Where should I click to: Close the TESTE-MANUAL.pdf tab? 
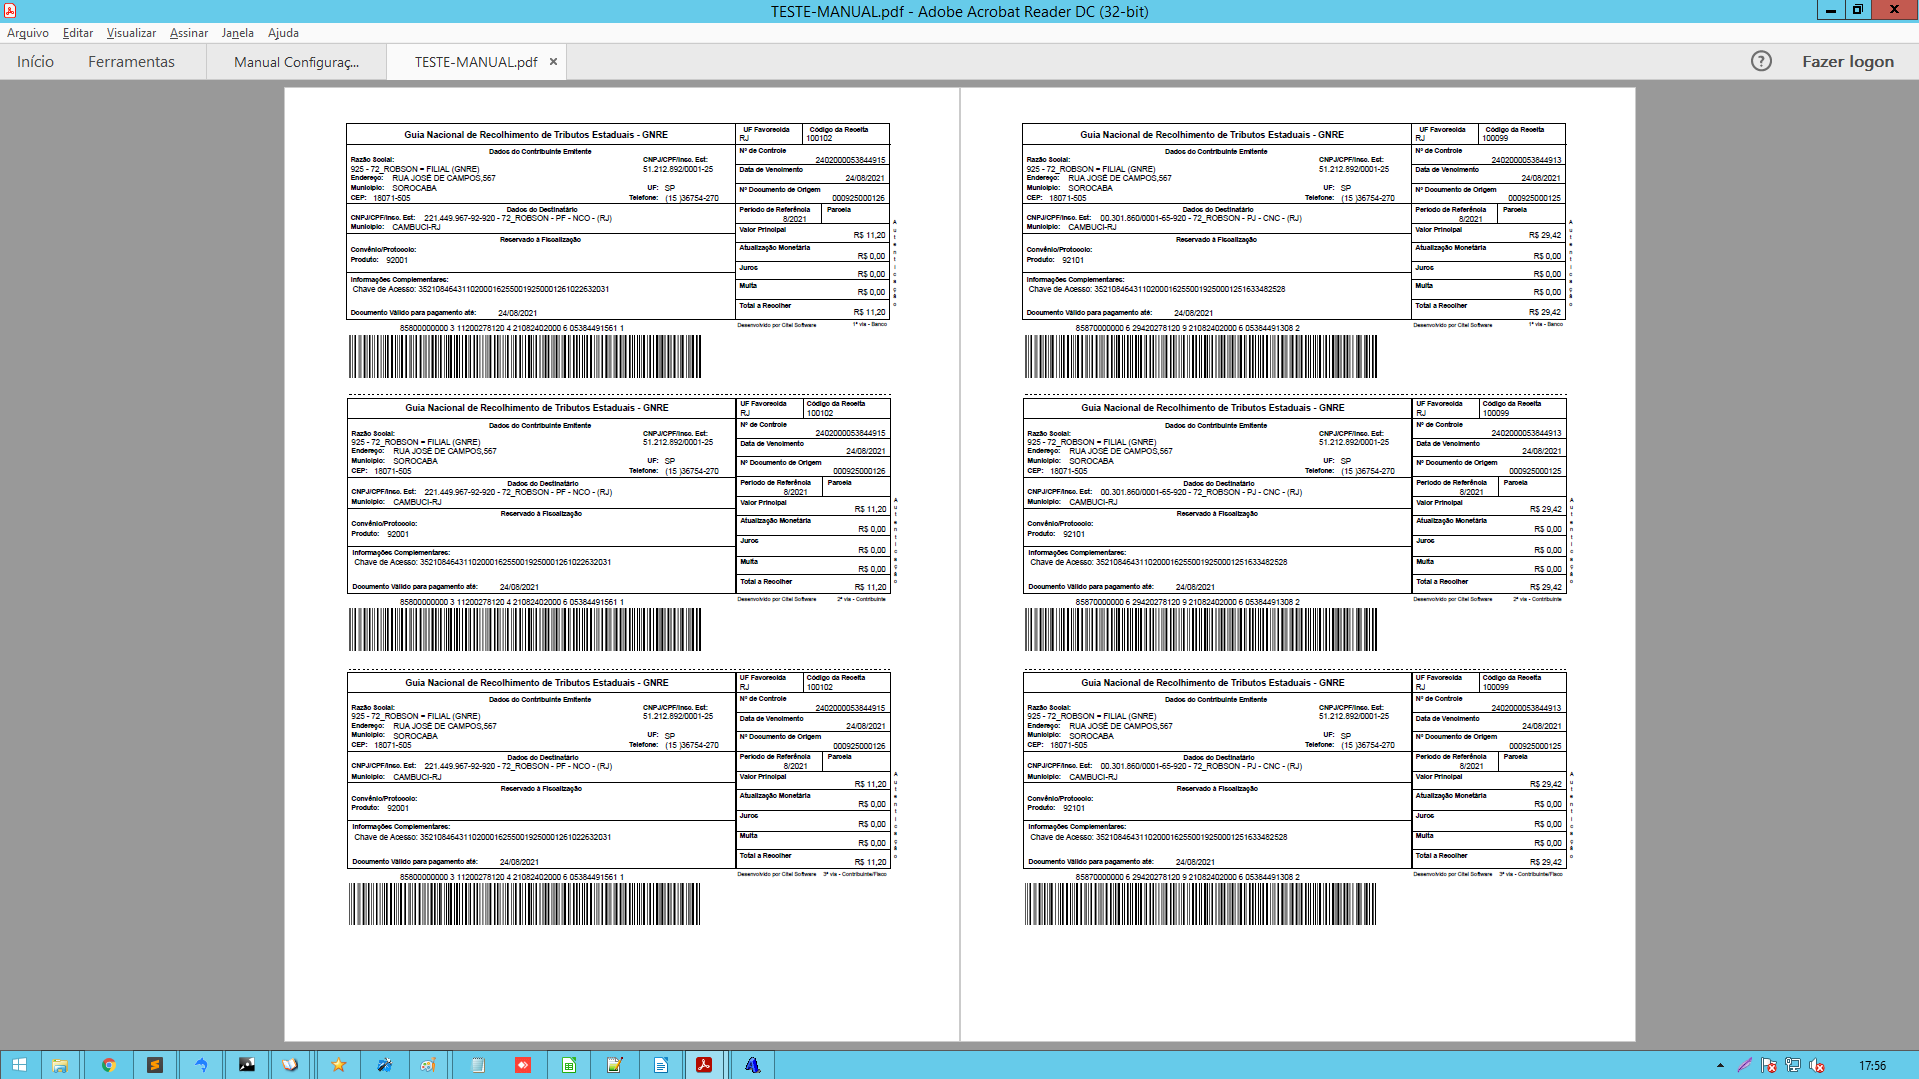pyautogui.click(x=553, y=62)
